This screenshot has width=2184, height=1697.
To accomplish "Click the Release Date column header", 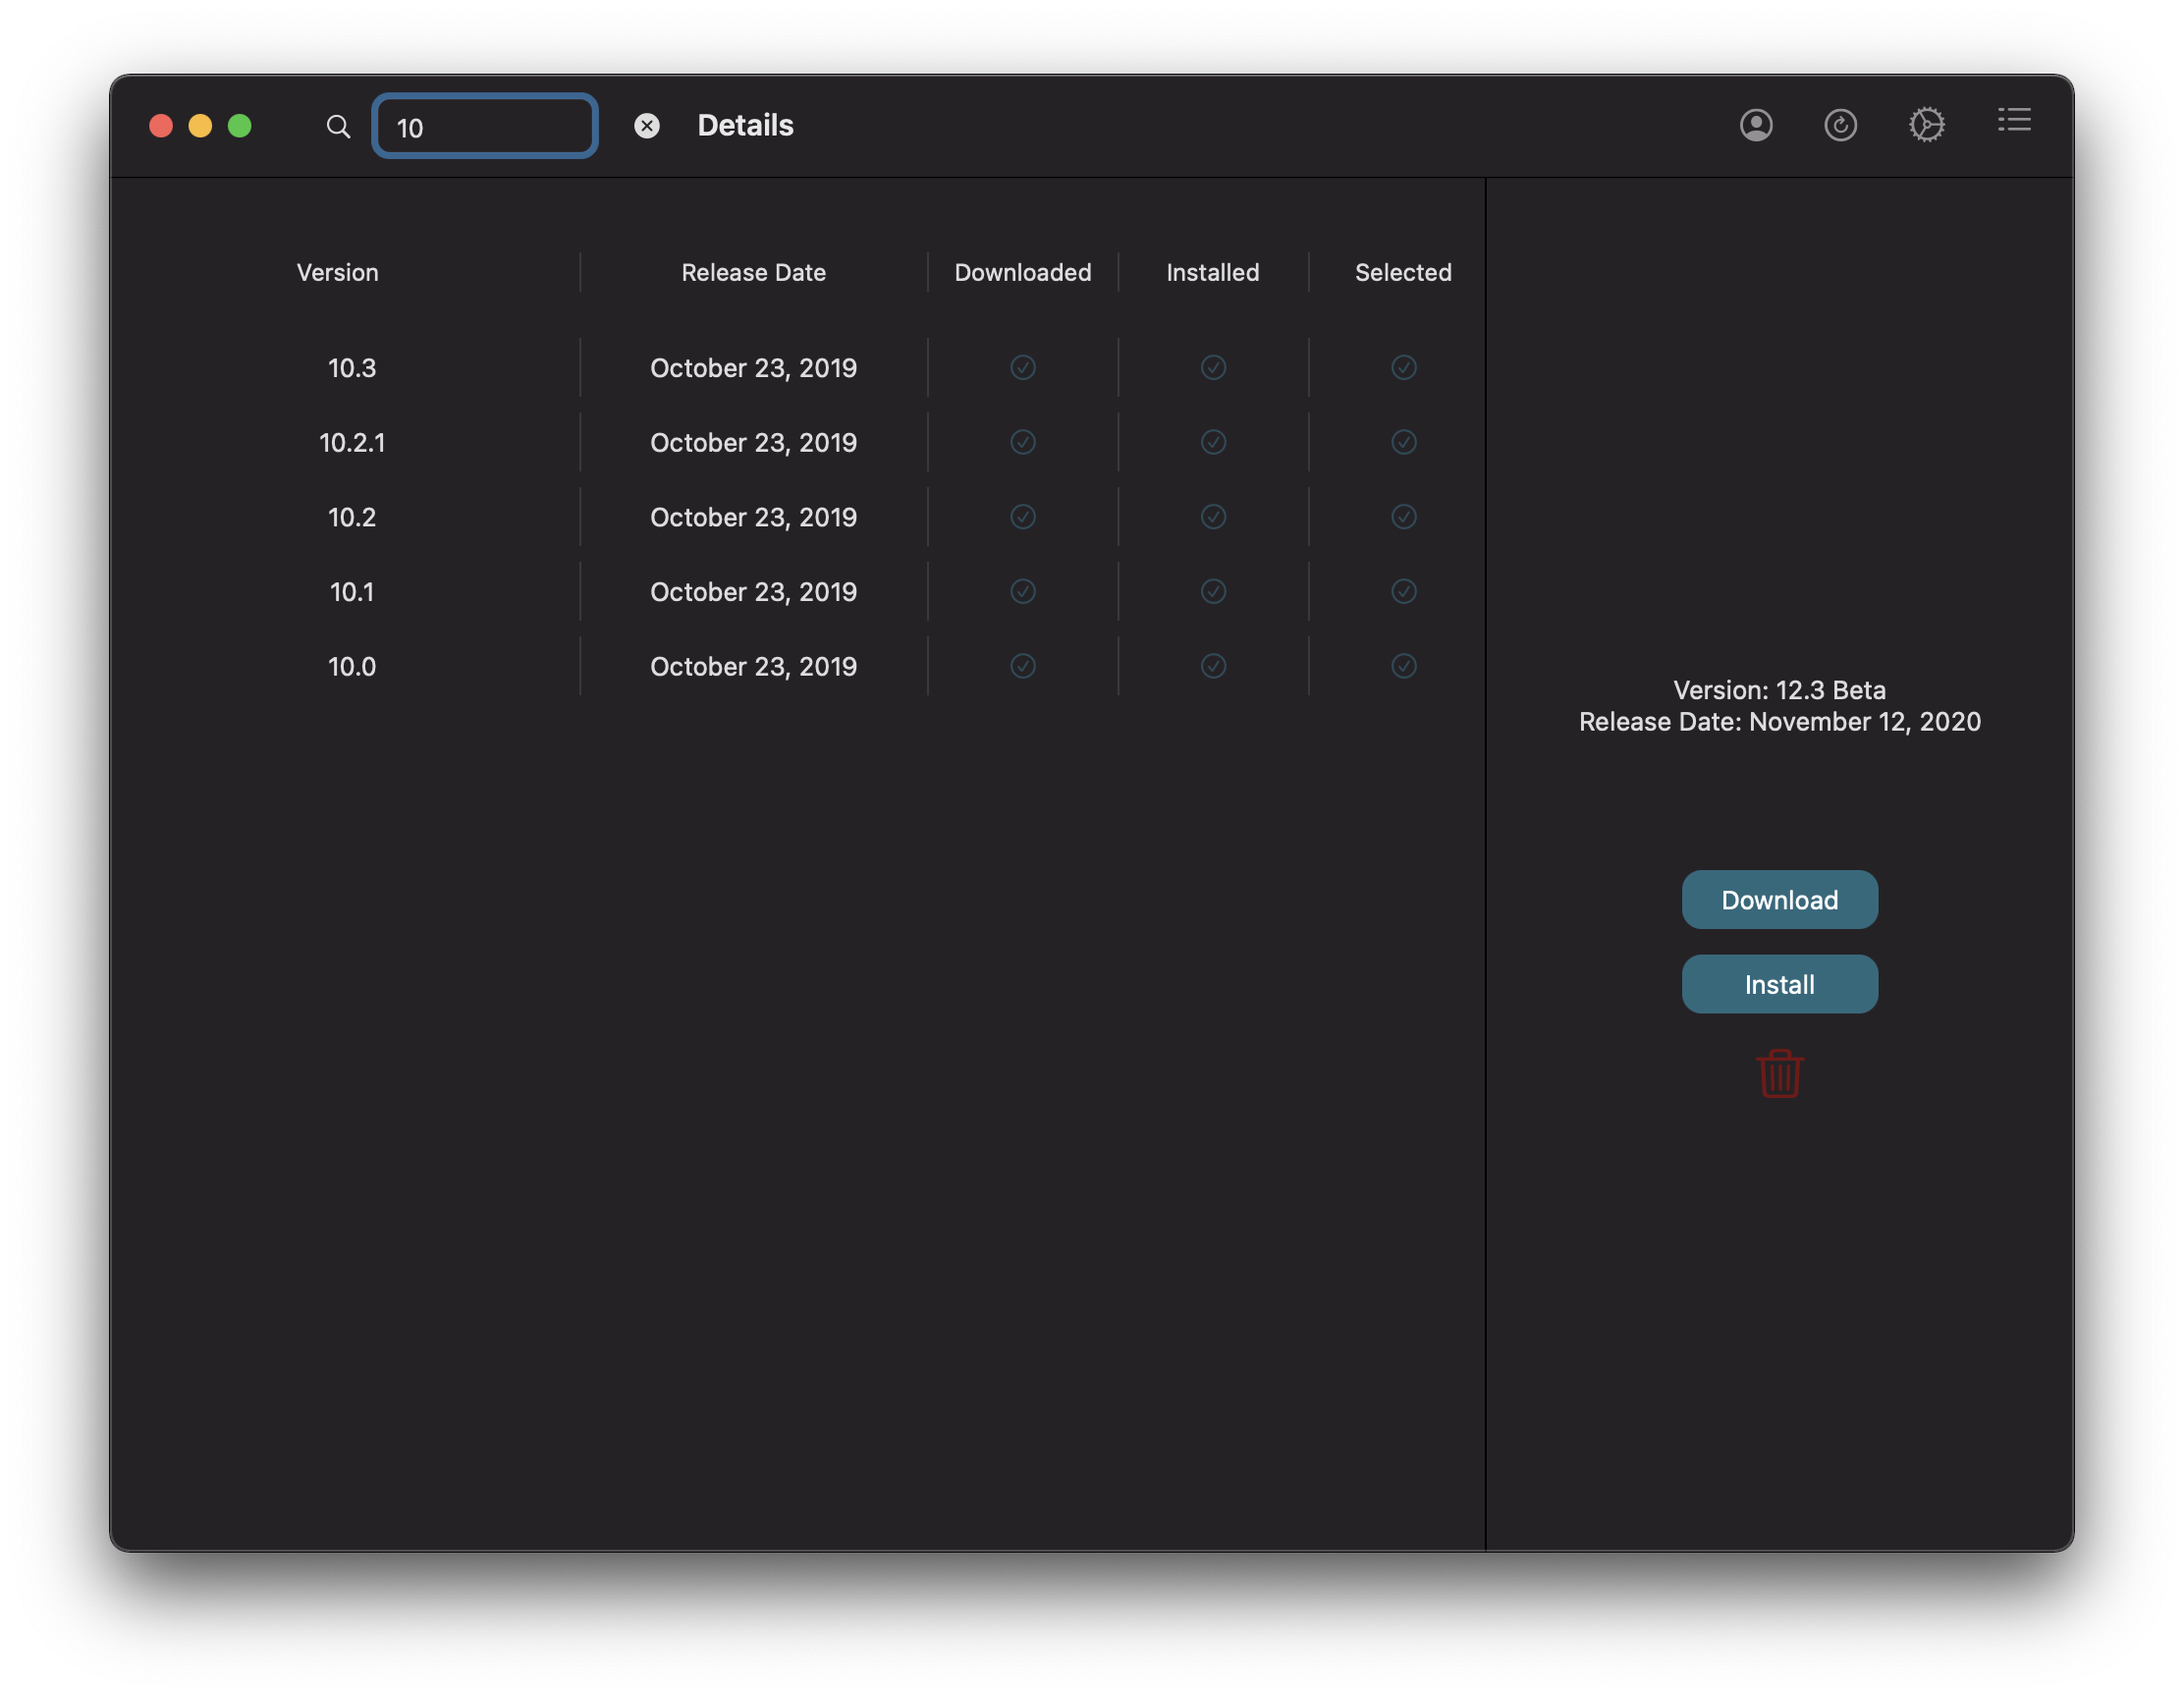I will 753,273.
